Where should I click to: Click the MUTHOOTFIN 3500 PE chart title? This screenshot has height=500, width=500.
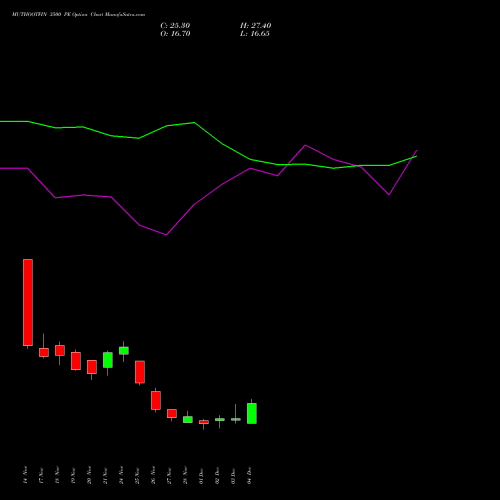(78, 15)
